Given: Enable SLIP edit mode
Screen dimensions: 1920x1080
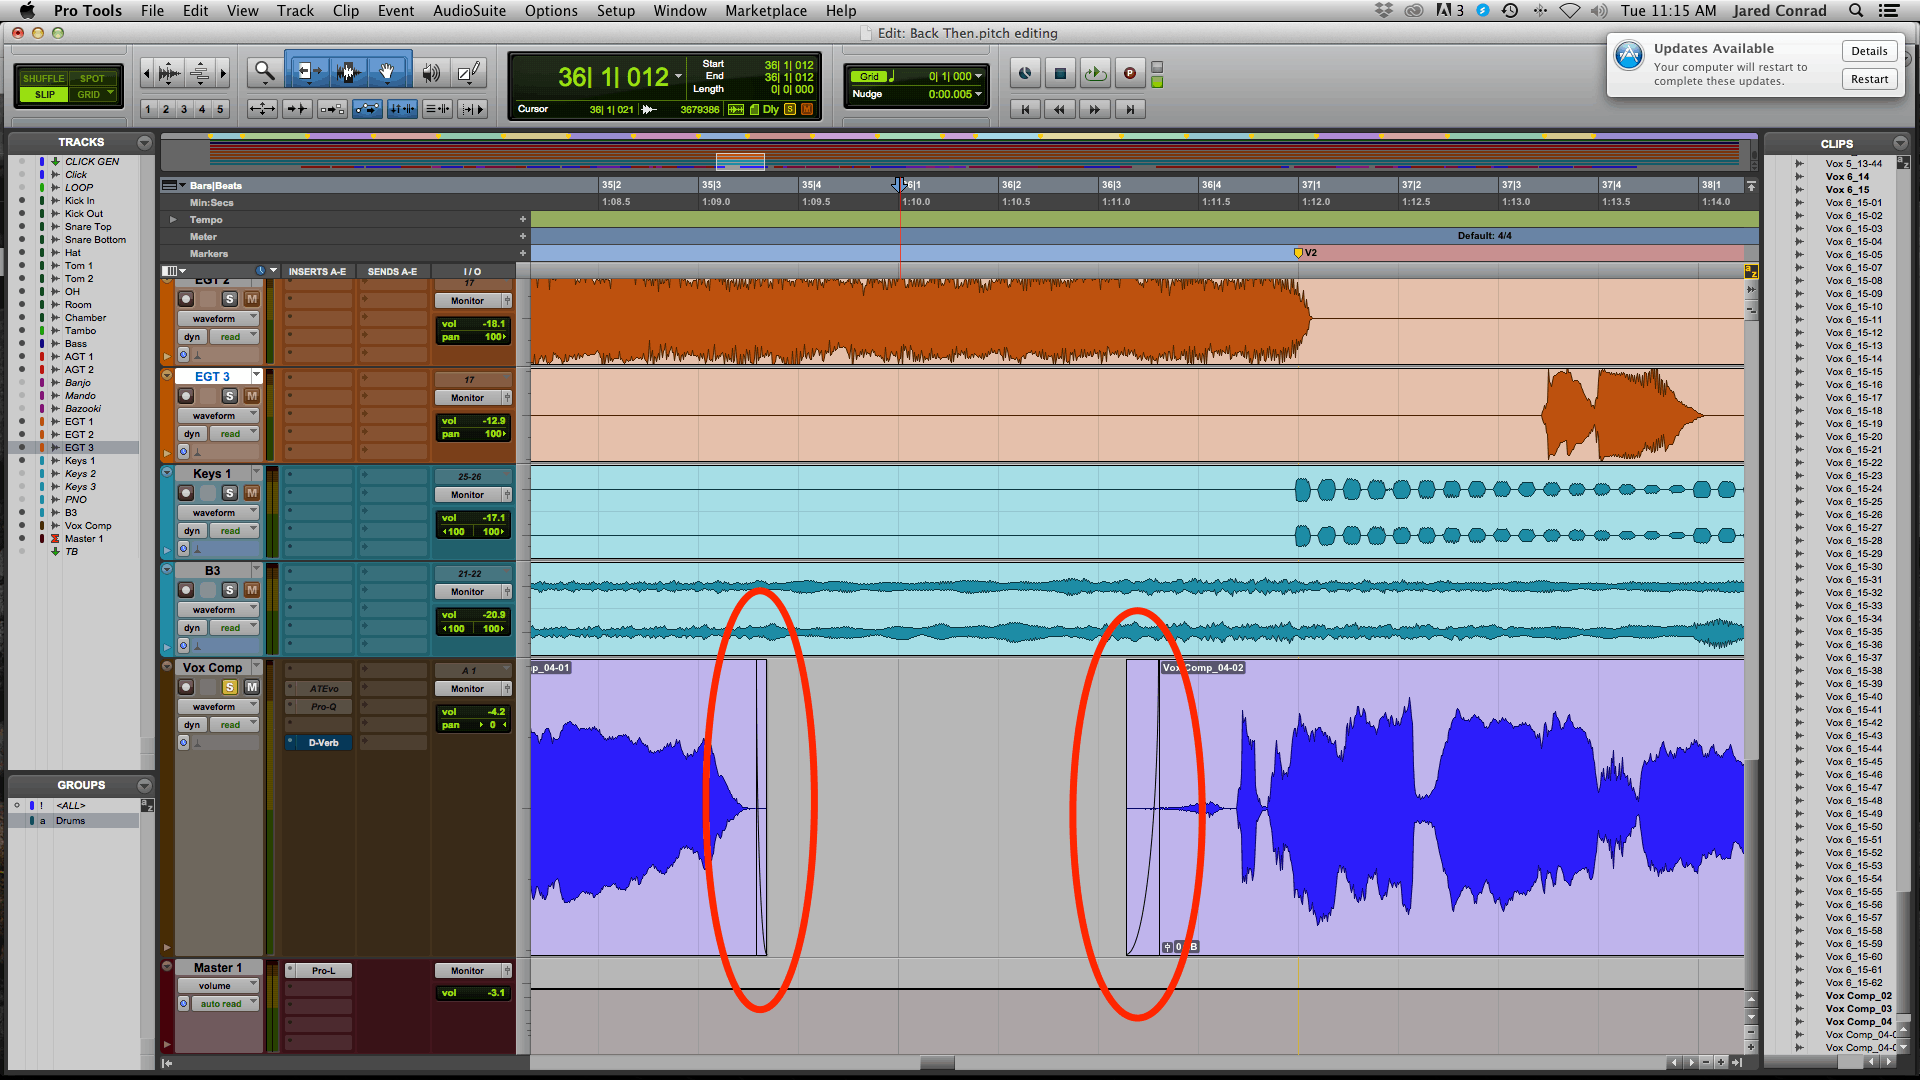Looking at the screenshot, I should [44, 94].
